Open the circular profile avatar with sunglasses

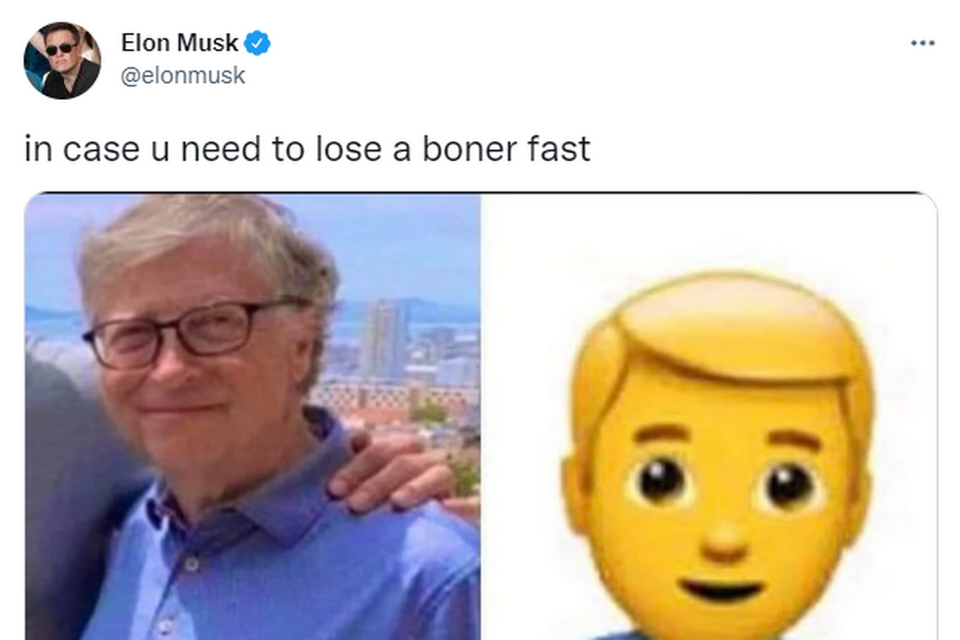(x=62, y=60)
